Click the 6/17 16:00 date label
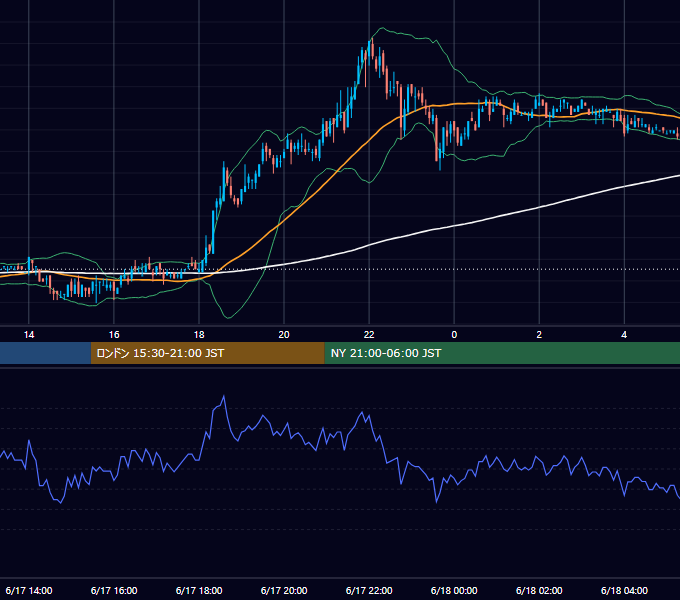 [114, 591]
